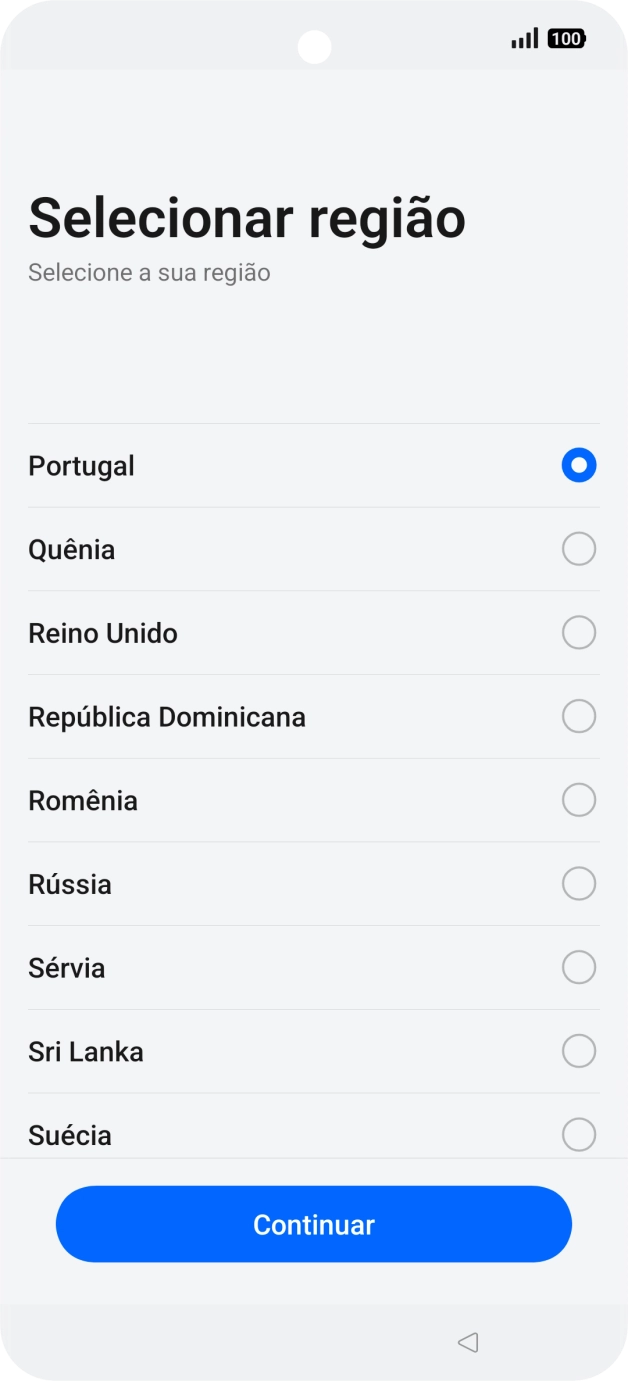Click the signal strength indicator
Viewport: 628px width, 1381px height.
525,39
